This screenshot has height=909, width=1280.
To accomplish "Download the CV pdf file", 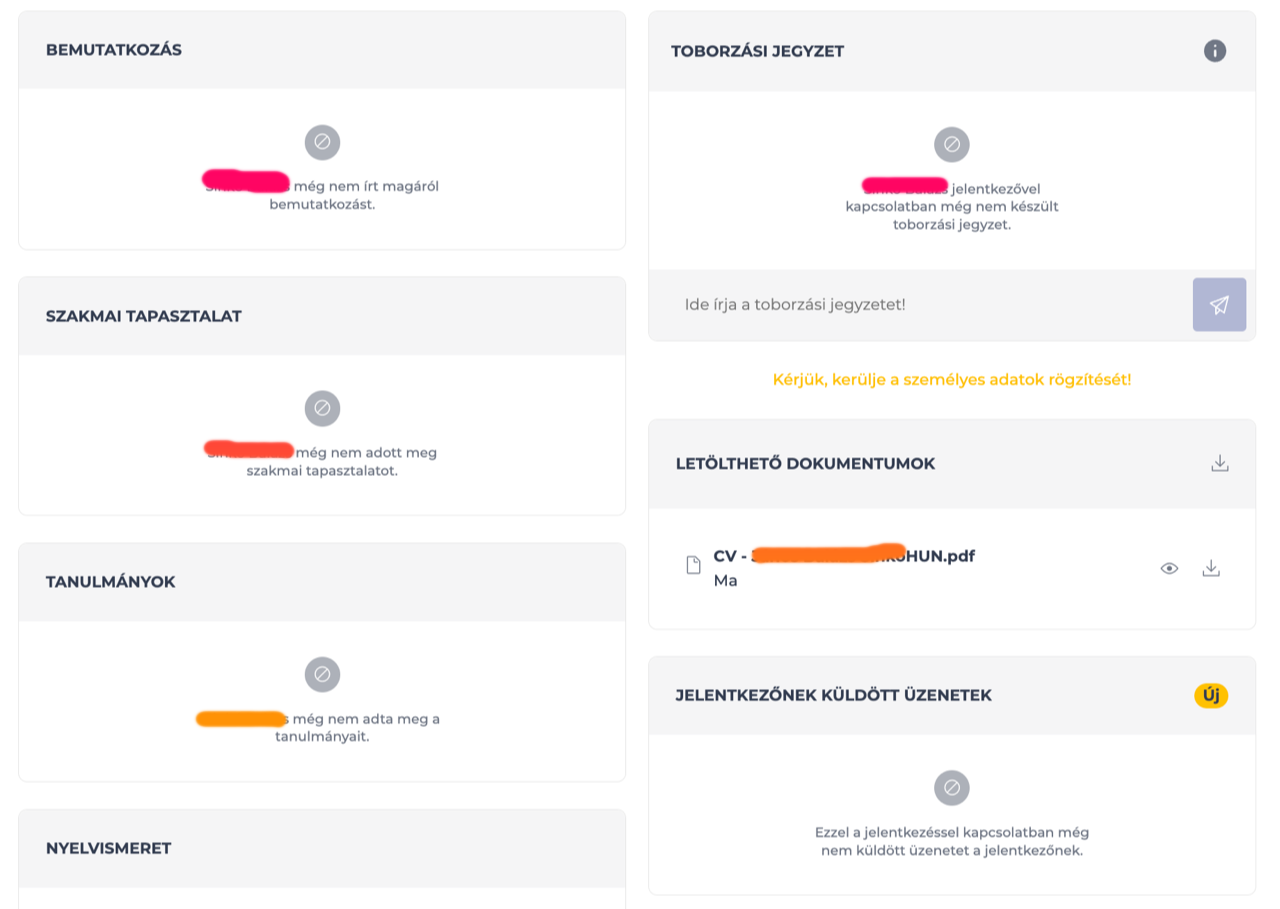I will [x=1211, y=568].
